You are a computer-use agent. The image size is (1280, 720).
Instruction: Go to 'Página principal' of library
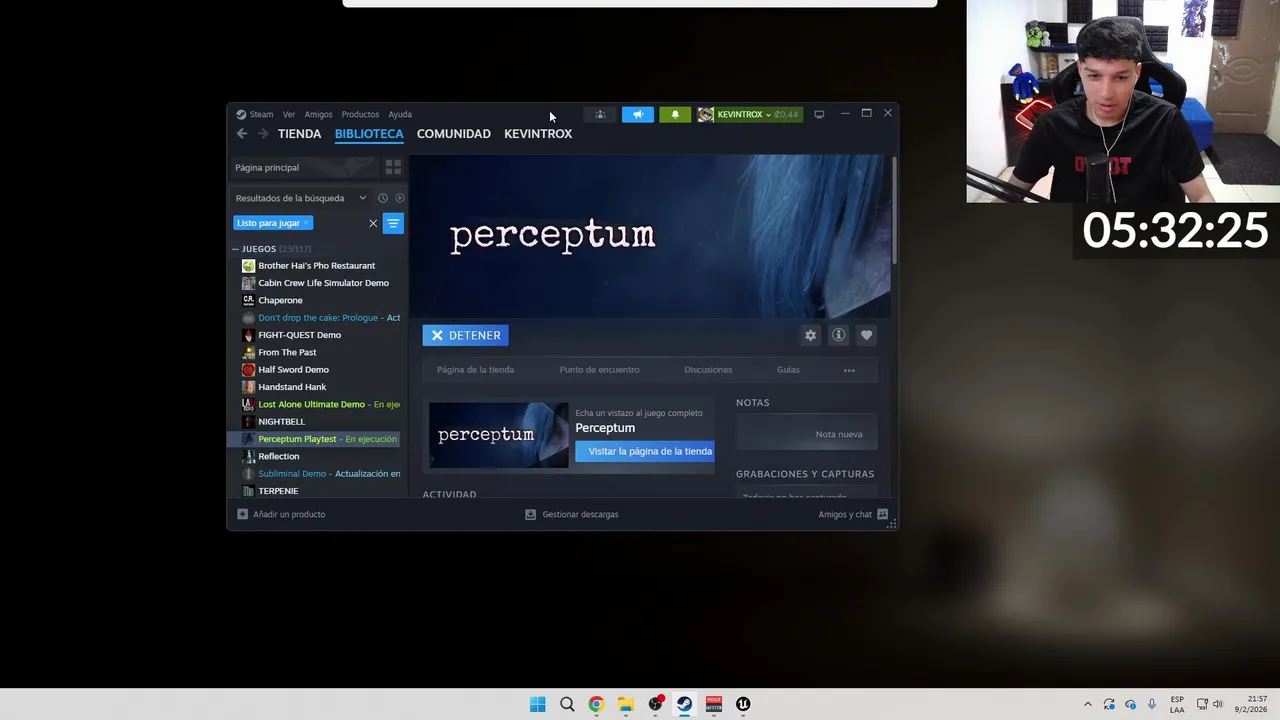(x=267, y=167)
